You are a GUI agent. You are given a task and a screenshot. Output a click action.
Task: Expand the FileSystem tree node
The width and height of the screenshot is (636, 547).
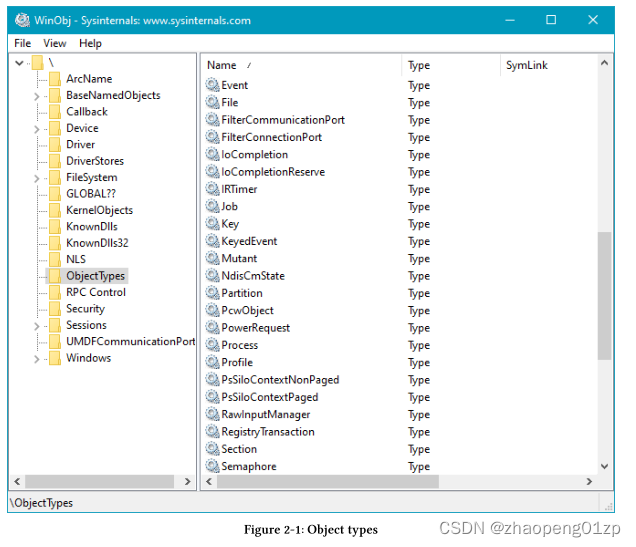coord(37,178)
